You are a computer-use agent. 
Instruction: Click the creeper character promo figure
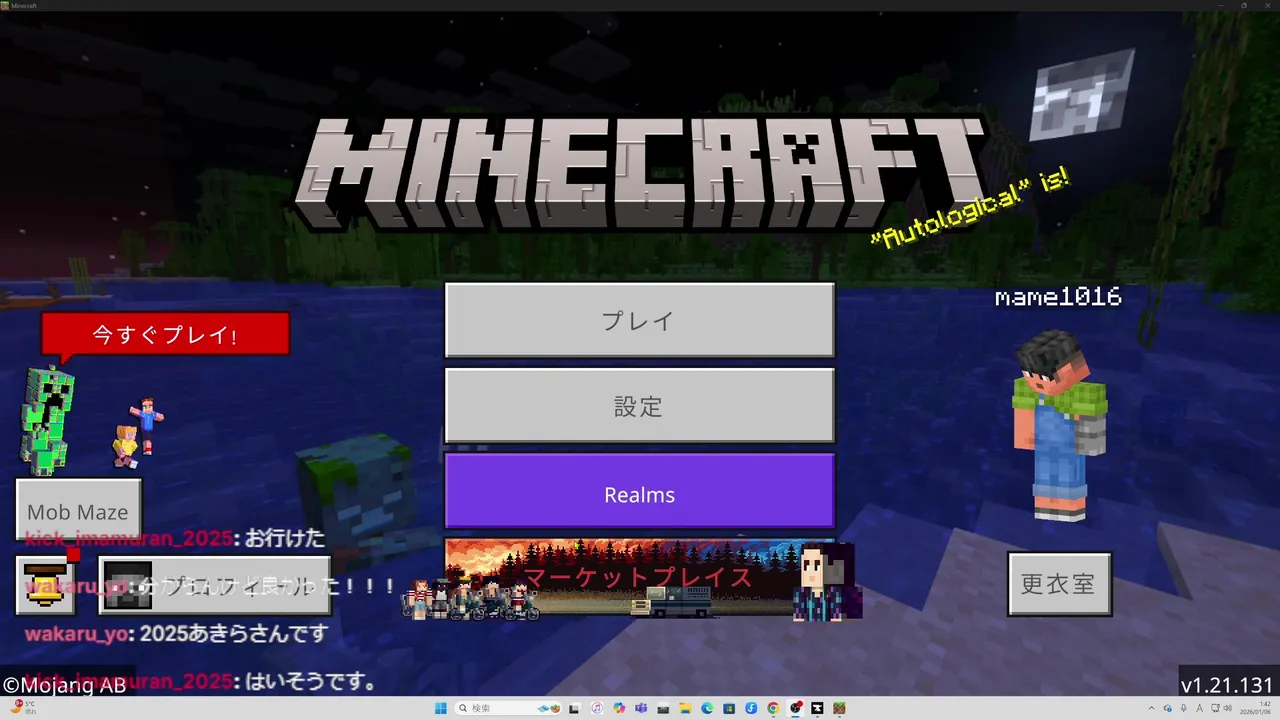point(47,420)
